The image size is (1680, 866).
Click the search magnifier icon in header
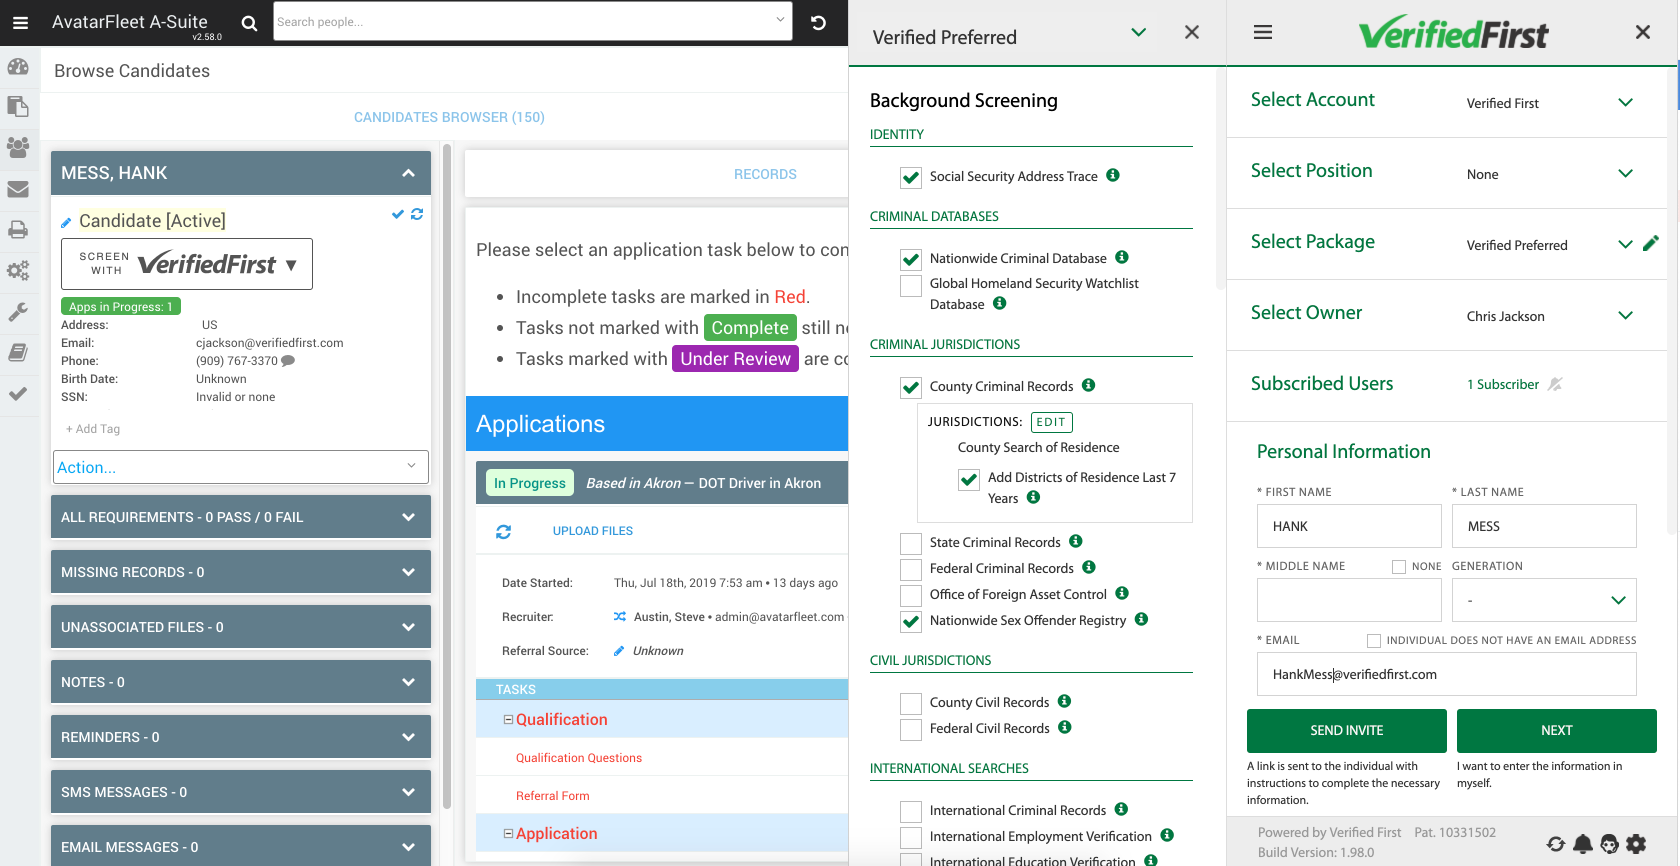click(249, 23)
